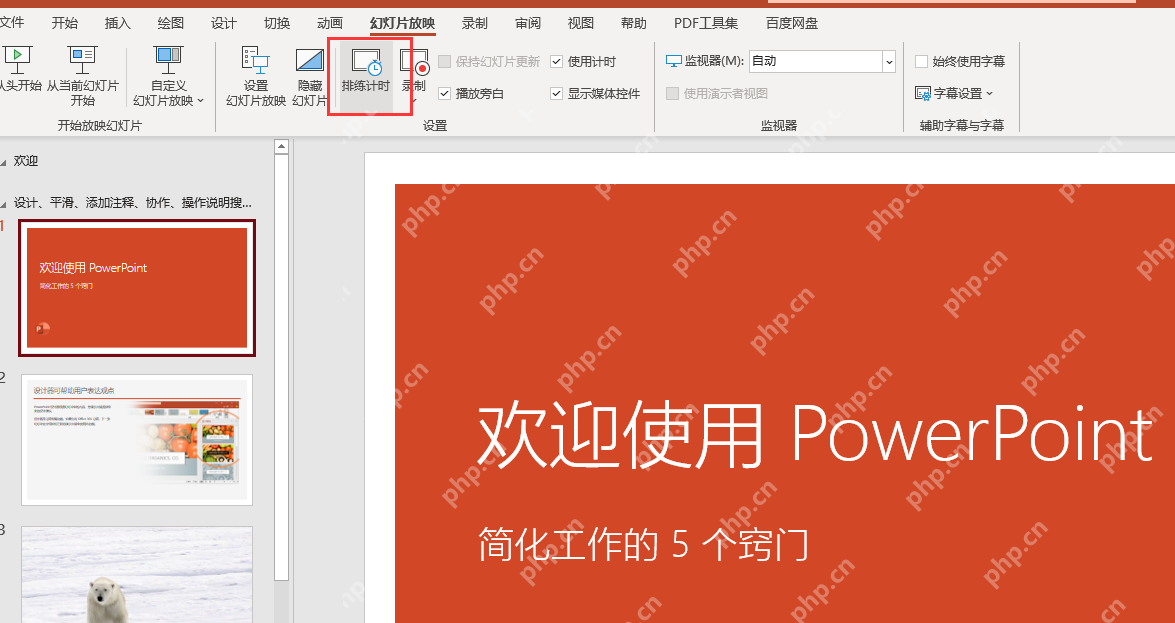This screenshot has width=1175, height=623.
Task: Click subtitle 简化工作的 5 个窍门 on slide
Action: point(644,544)
